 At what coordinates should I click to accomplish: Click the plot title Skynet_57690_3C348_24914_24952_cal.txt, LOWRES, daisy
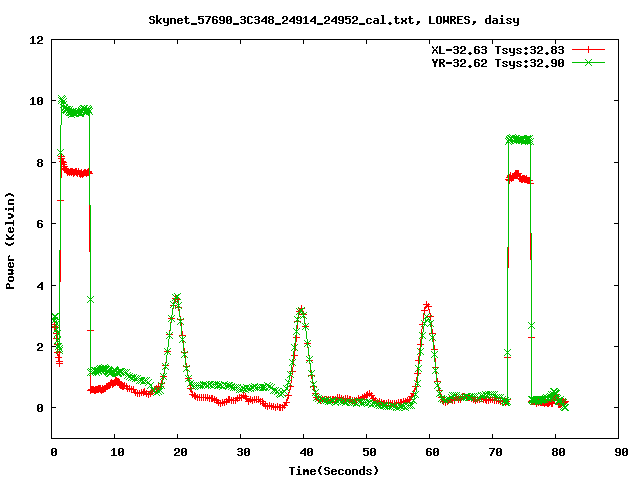point(334,20)
